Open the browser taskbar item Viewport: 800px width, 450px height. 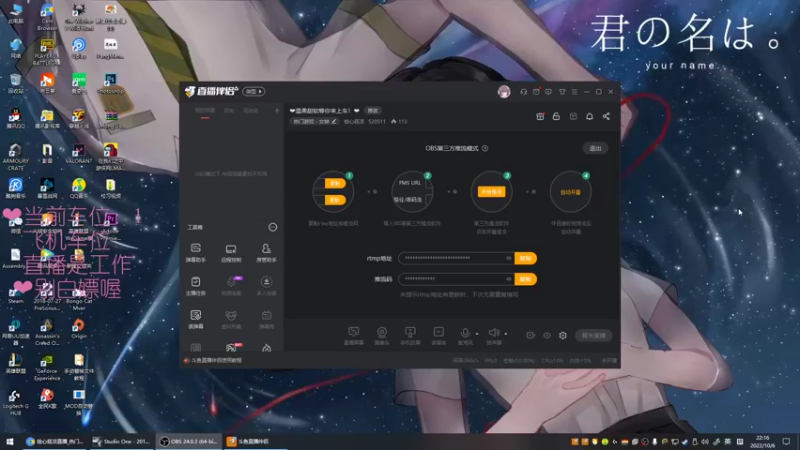55,442
